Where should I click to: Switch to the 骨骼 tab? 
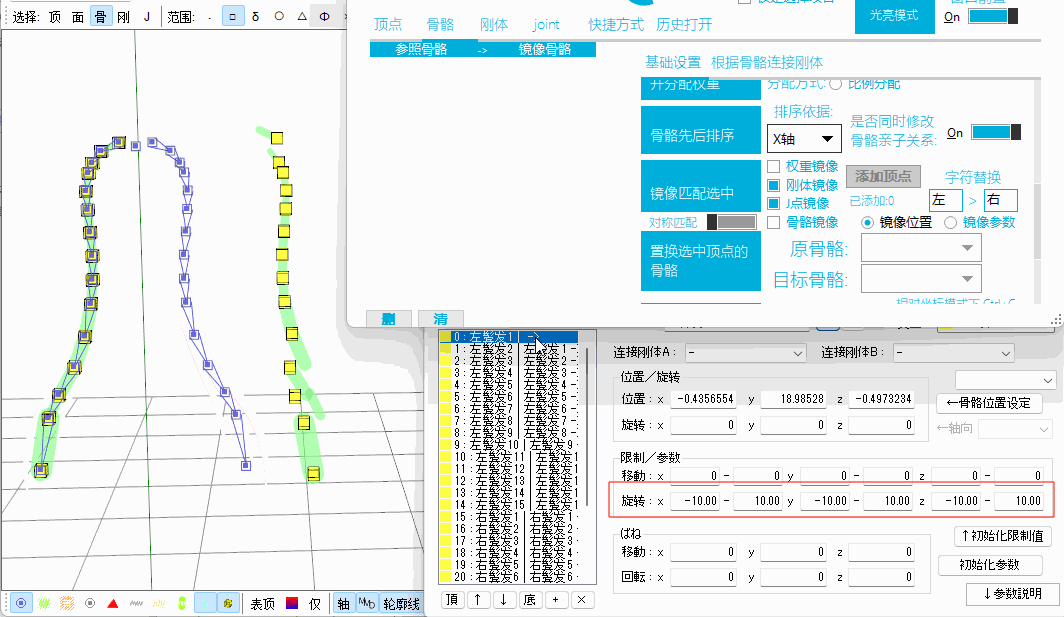(x=440, y=24)
